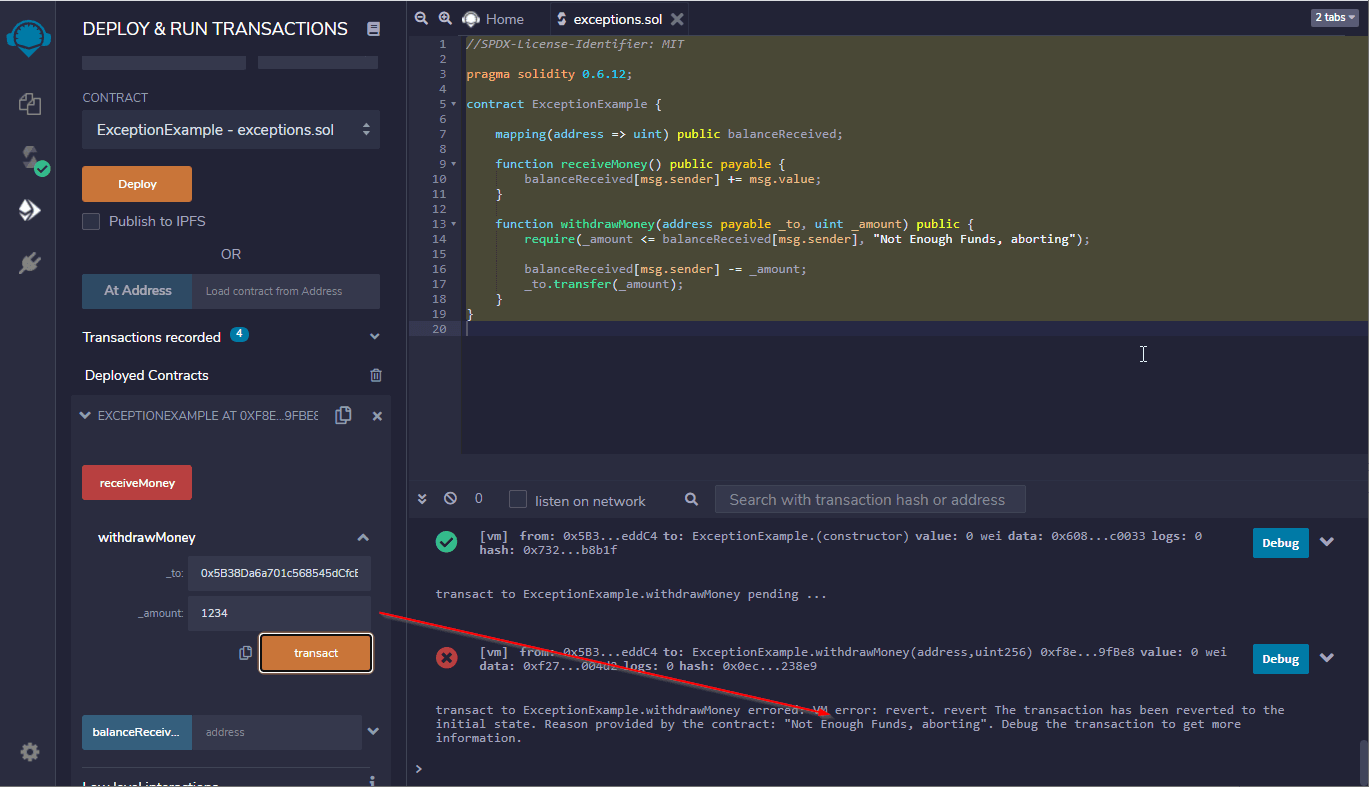Delete all deployed contracts trash icon
Viewport: 1369px width, 787px height.
(376, 375)
